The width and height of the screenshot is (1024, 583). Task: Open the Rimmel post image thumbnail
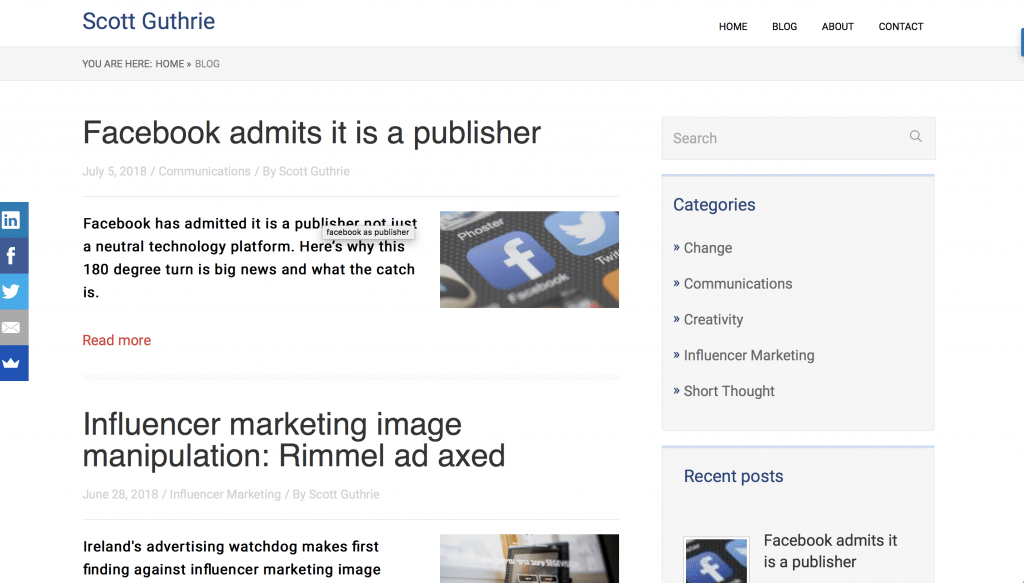pyautogui.click(x=529, y=558)
